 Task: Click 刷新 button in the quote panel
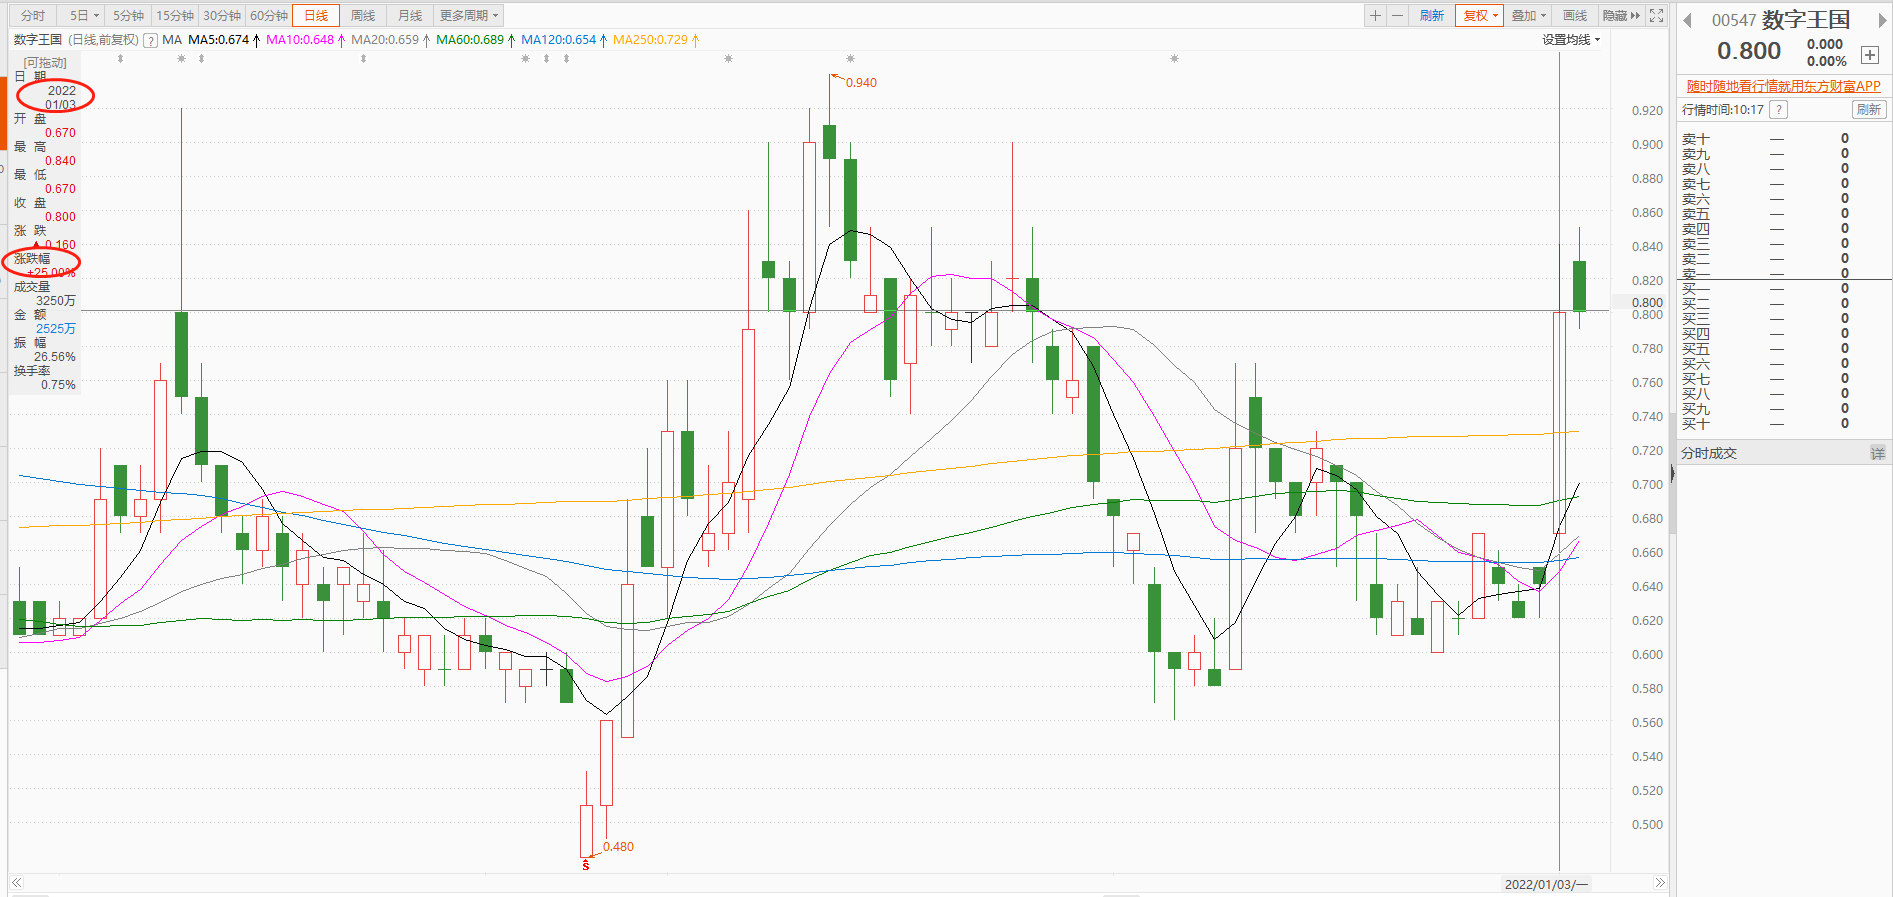(x=1868, y=110)
